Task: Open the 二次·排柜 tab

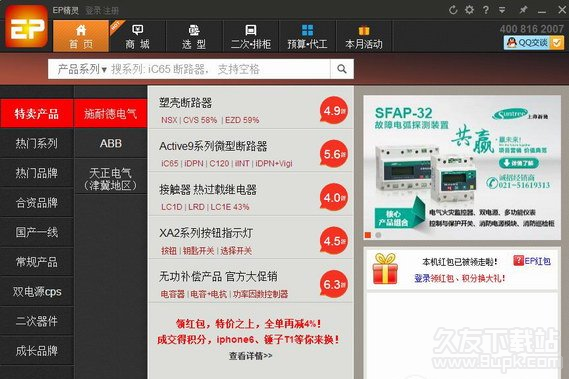Action: [x=251, y=36]
